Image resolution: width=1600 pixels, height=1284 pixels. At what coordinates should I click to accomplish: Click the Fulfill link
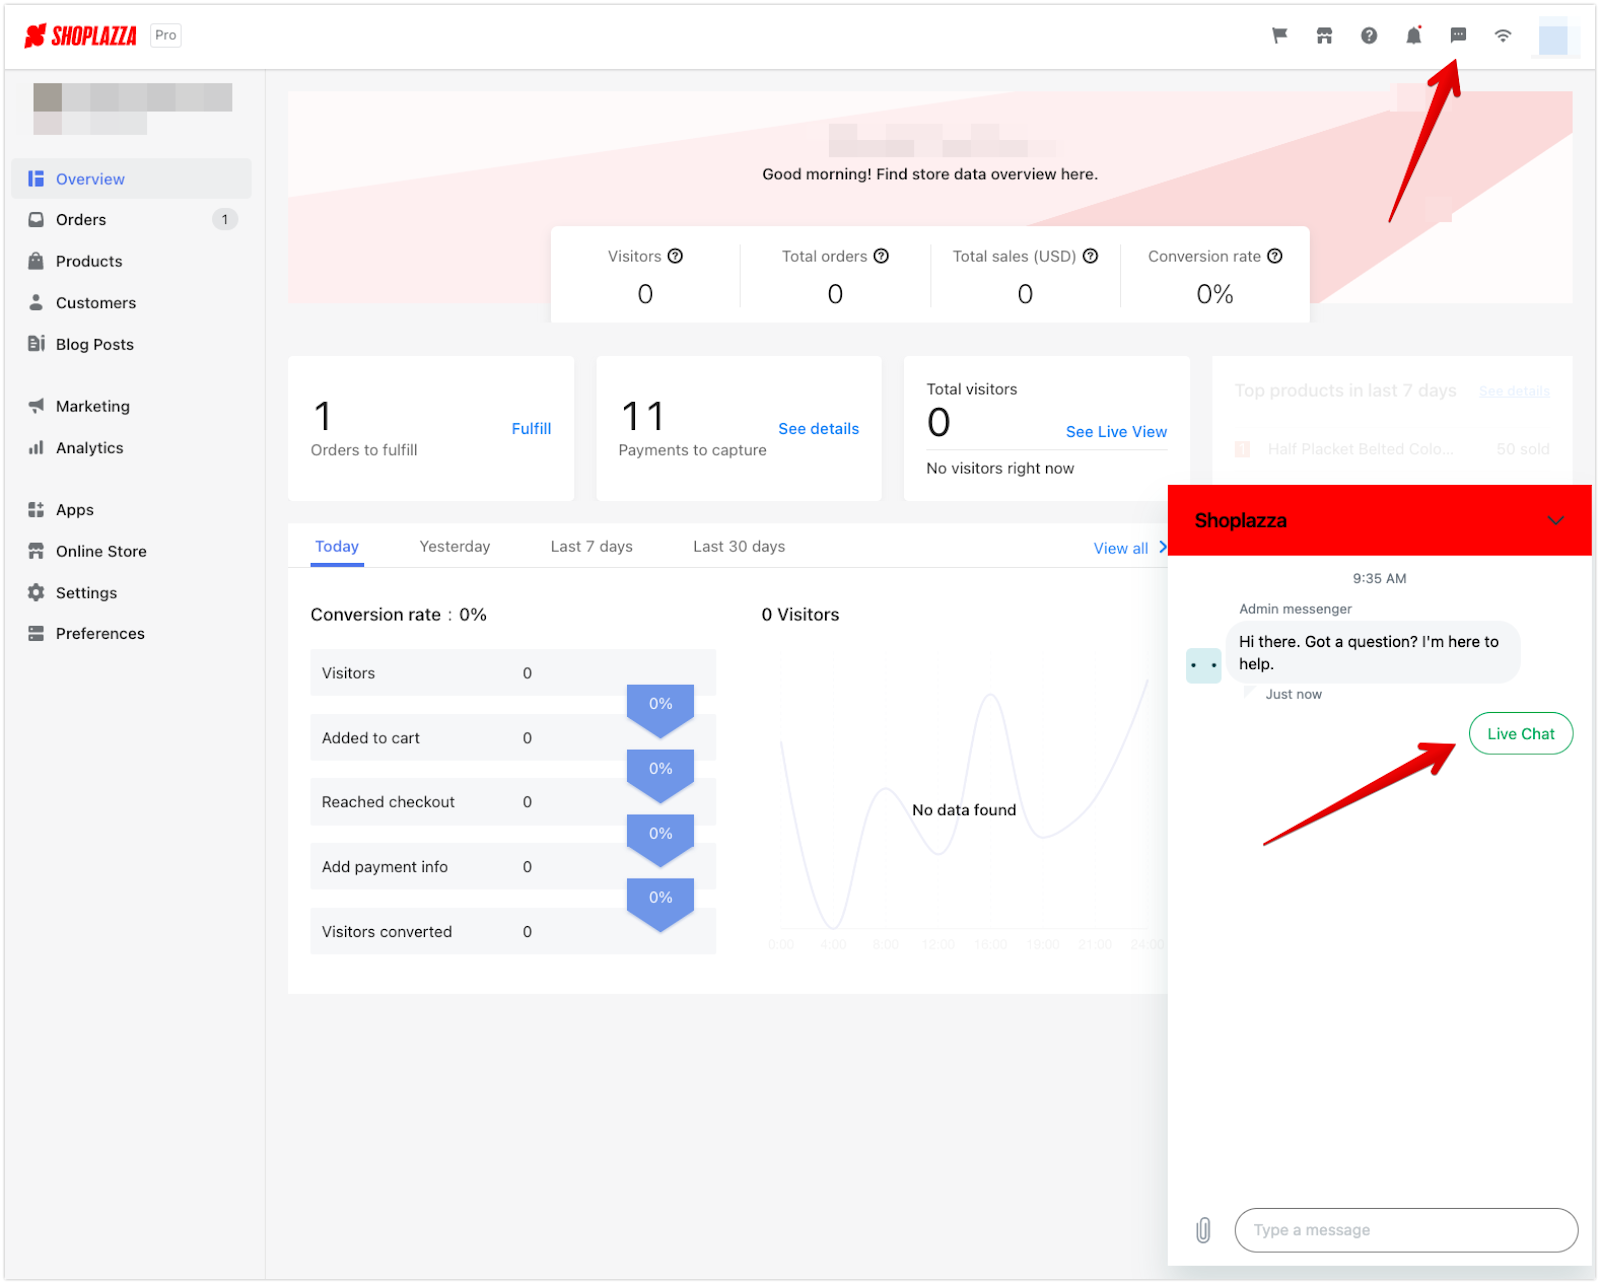click(x=531, y=429)
